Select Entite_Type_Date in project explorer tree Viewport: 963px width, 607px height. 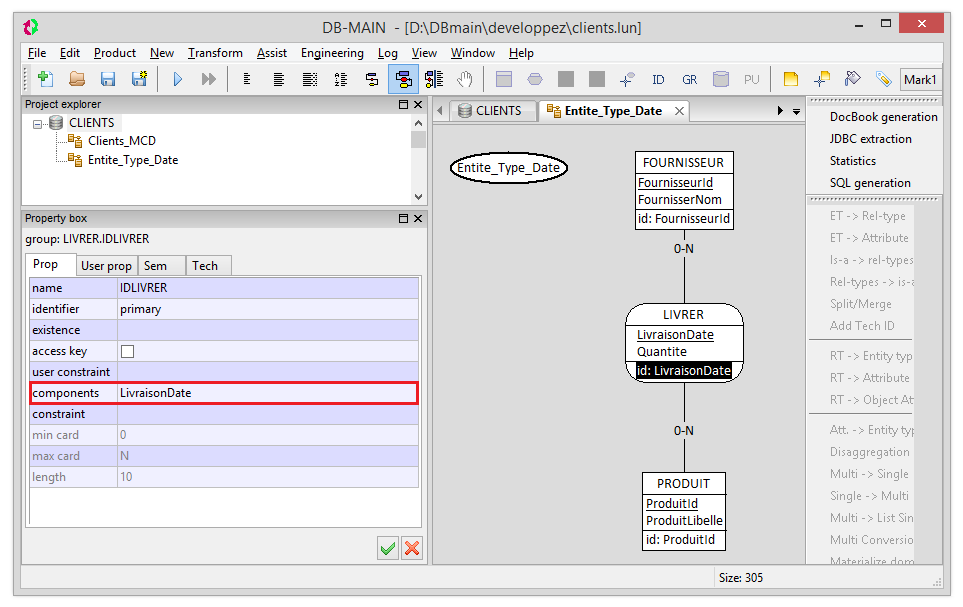click(133, 160)
